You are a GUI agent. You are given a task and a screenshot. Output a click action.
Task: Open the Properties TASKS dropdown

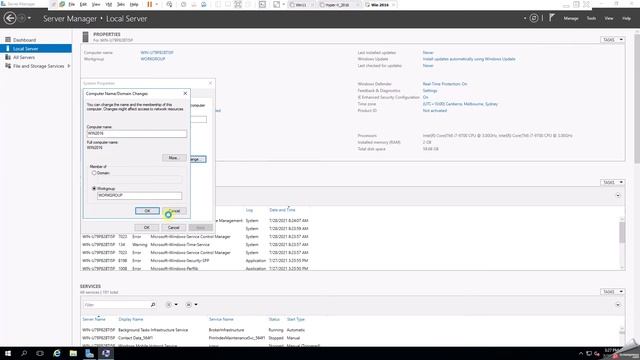point(612,40)
